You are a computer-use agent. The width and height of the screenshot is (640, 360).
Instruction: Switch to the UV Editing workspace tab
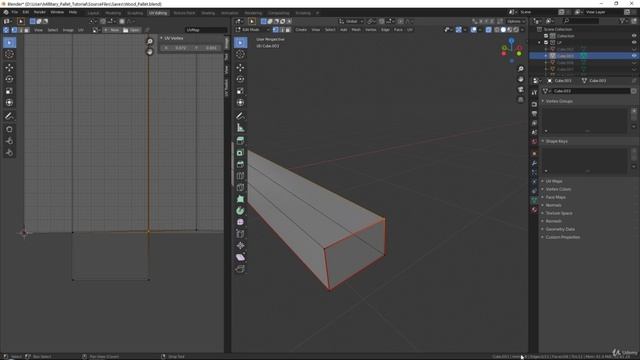coord(158,13)
